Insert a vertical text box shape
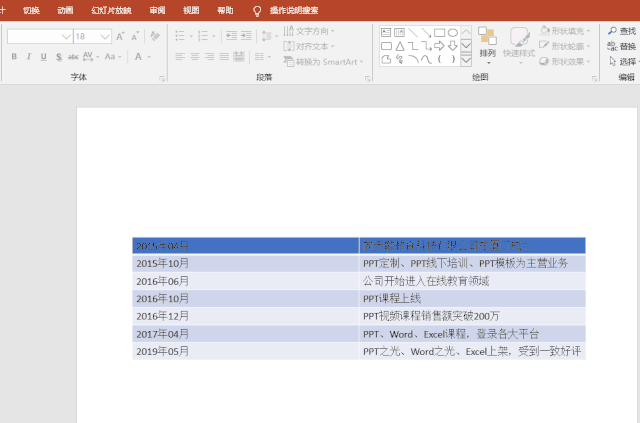The height and width of the screenshot is (423, 640). point(399,32)
